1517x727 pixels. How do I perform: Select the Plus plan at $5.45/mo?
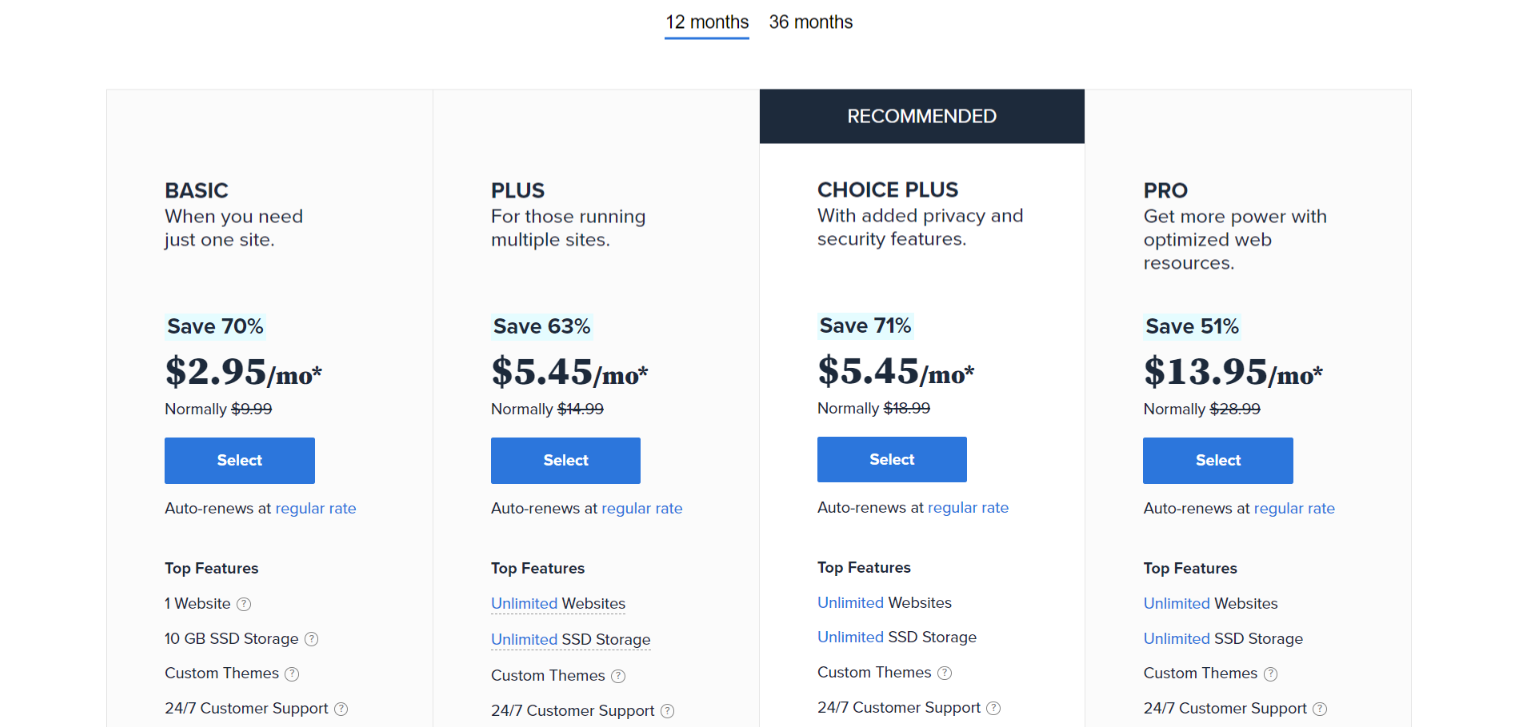pos(566,460)
